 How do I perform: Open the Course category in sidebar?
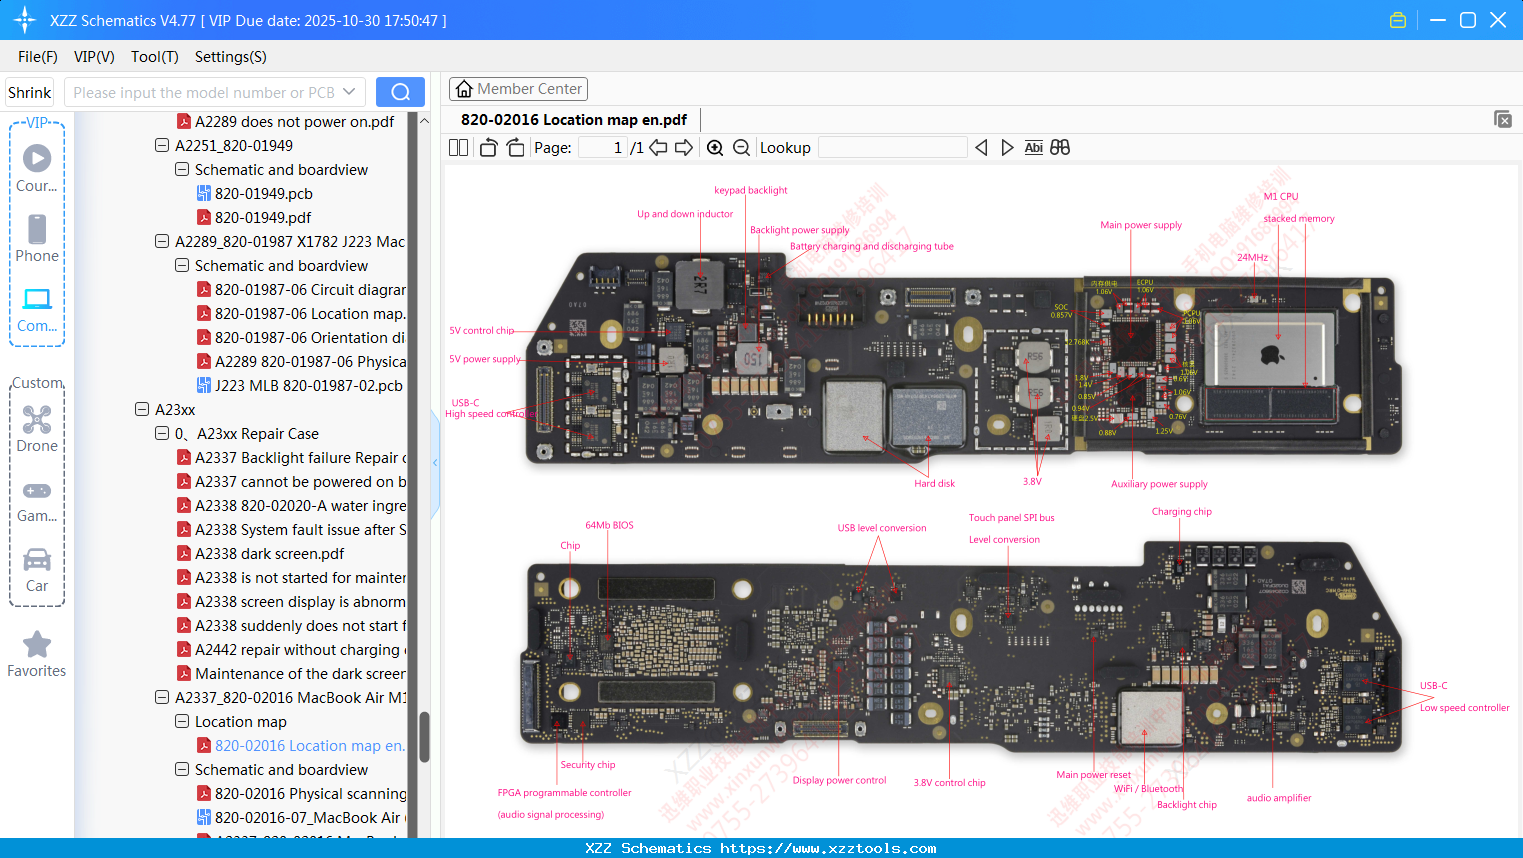pyautogui.click(x=37, y=168)
